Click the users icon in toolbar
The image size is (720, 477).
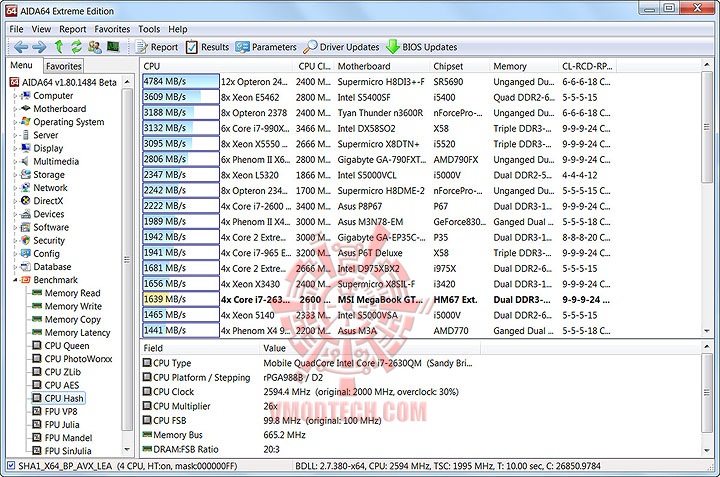(x=95, y=47)
